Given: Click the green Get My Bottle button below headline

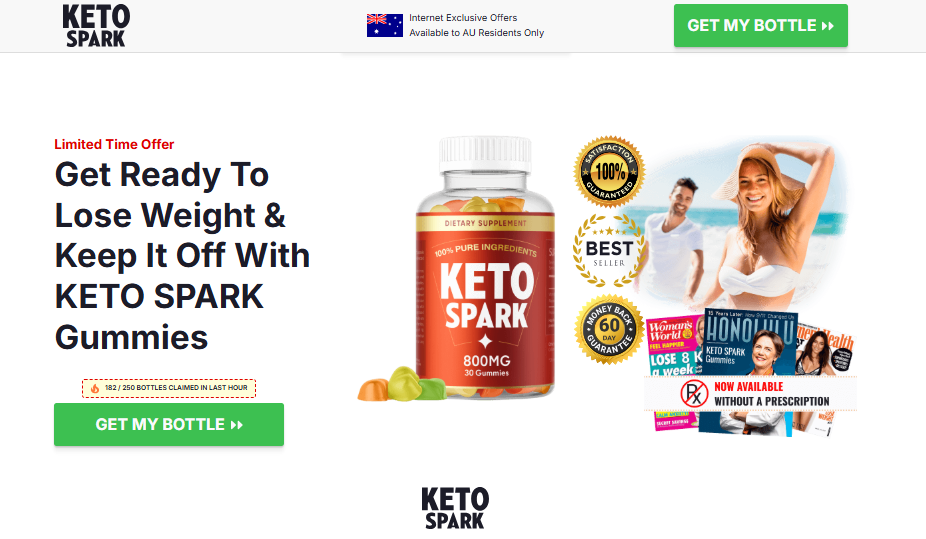Looking at the screenshot, I should pyautogui.click(x=169, y=424).
